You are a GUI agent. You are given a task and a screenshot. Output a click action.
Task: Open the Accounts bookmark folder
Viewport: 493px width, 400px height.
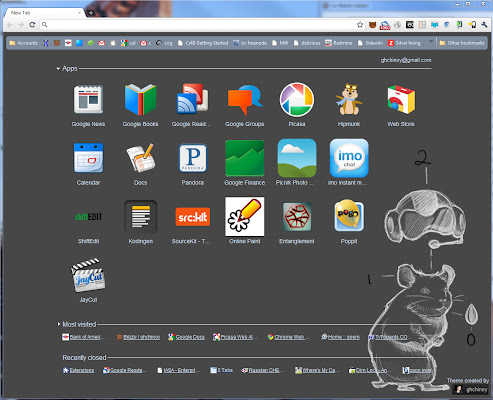(23, 43)
